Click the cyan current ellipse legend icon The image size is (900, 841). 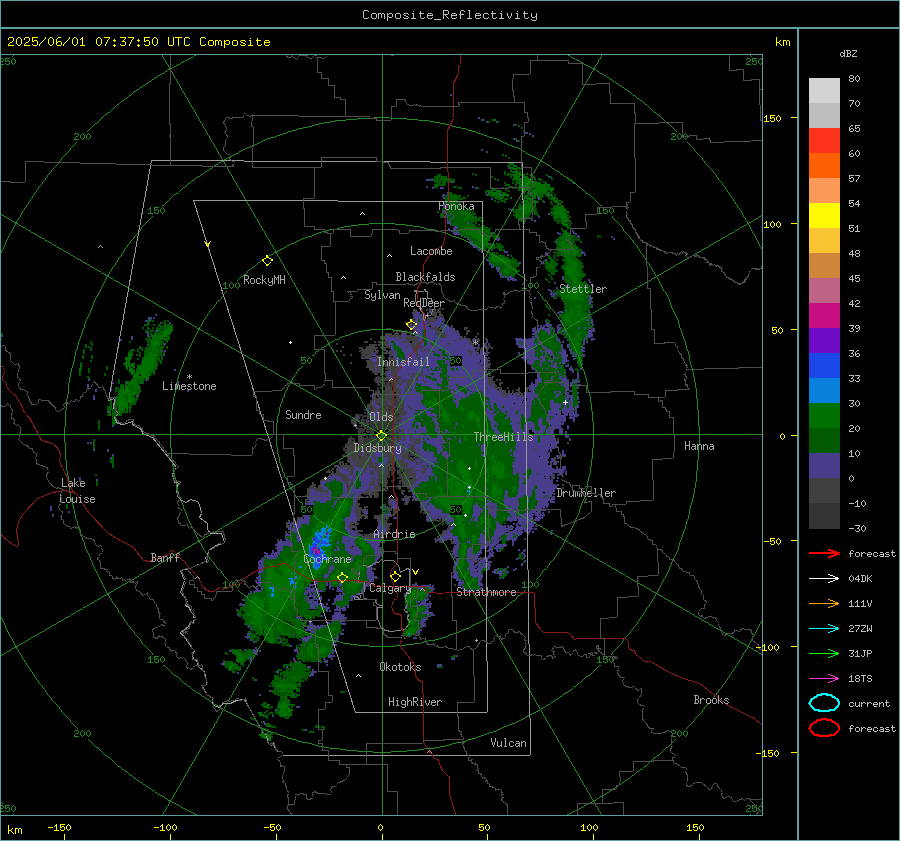tap(824, 703)
